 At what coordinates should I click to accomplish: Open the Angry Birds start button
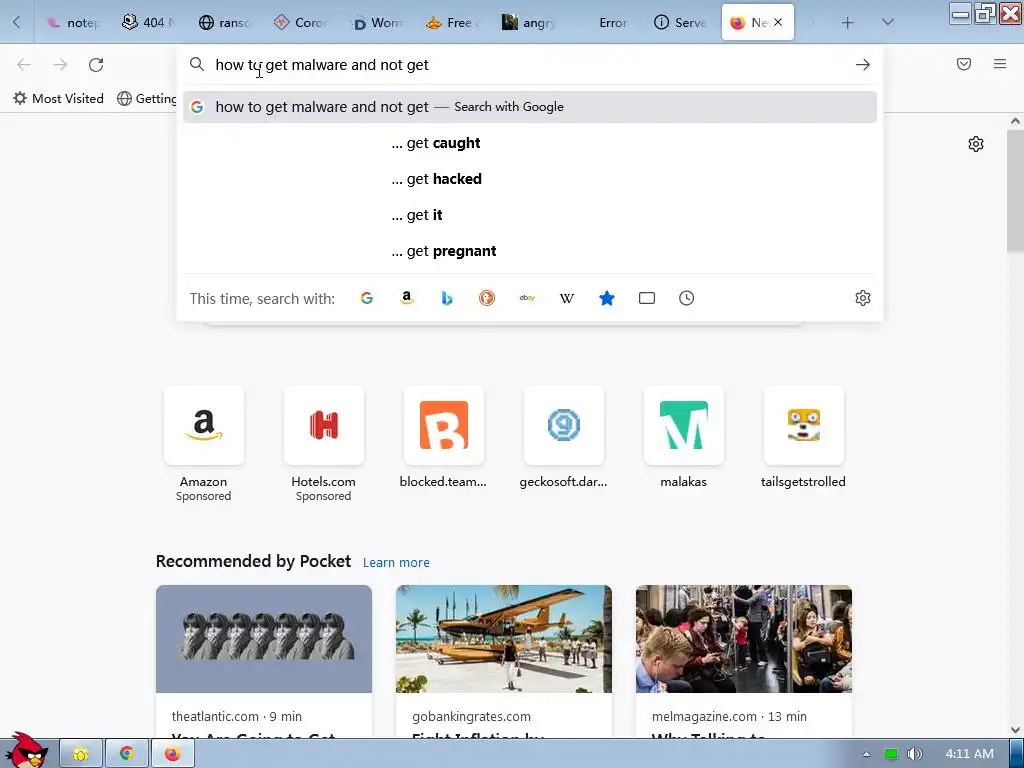pos(26,751)
